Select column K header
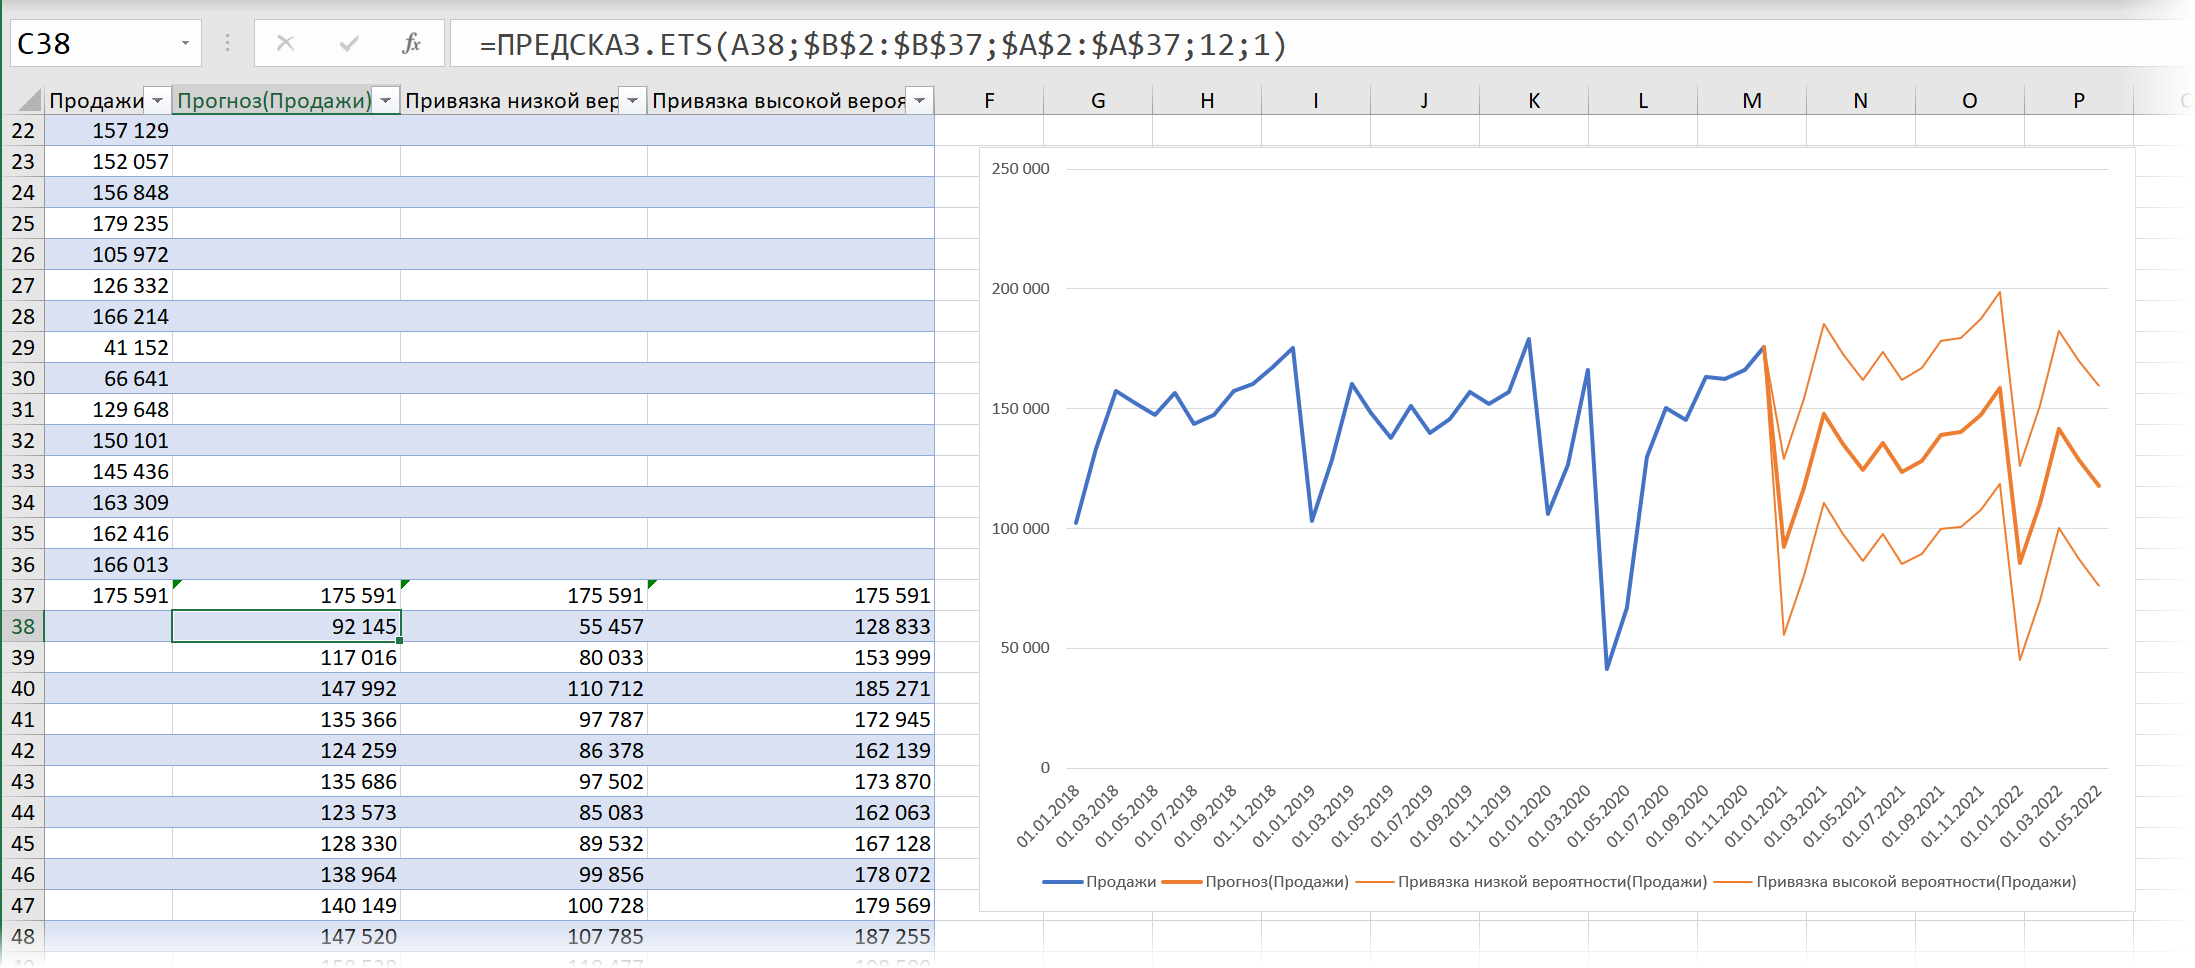Image resolution: width=2195 pixels, height=968 pixels. [x=1534, y=100]
